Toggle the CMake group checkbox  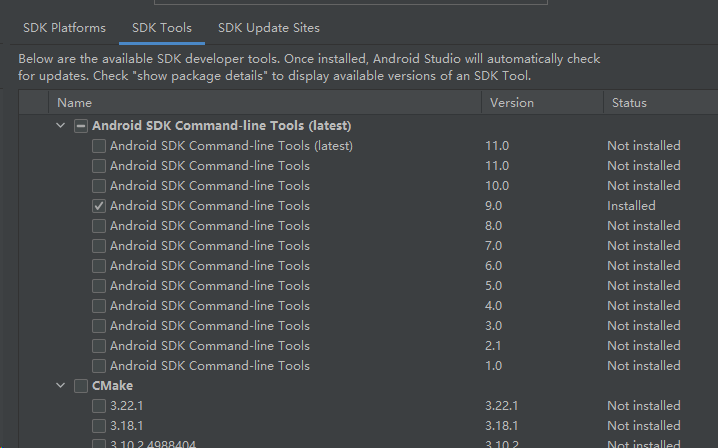(x=81, y=386)
